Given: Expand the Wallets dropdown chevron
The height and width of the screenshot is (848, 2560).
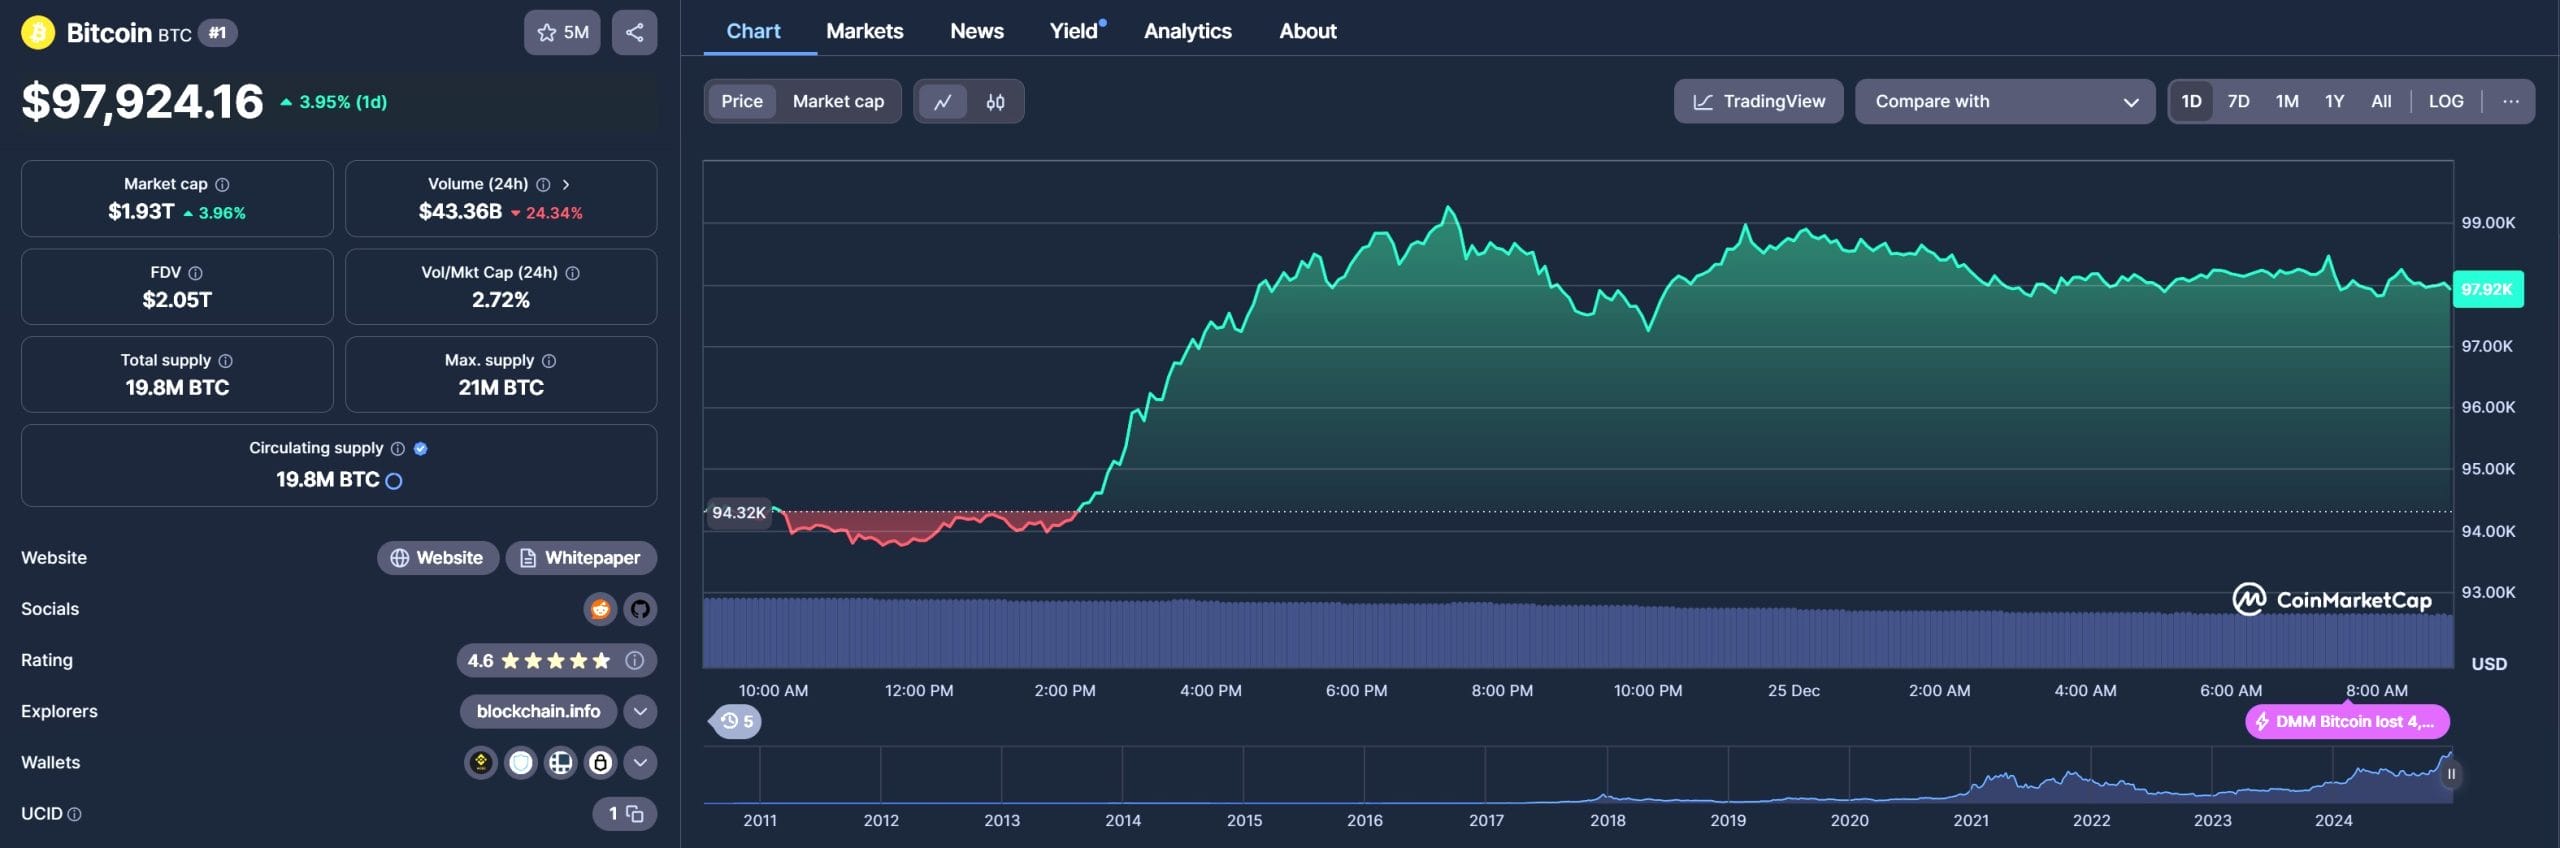Looking at the screenshot, I should (x=640, y=763).
